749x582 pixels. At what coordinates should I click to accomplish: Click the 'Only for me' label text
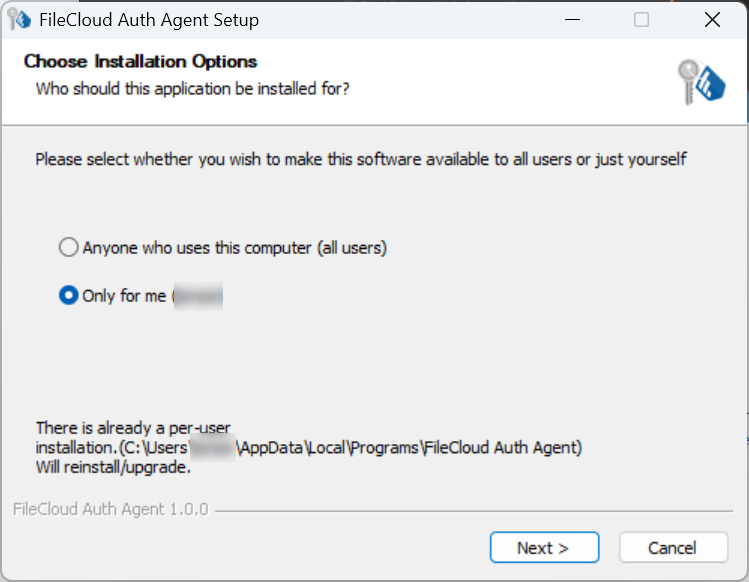click(124, 296)
